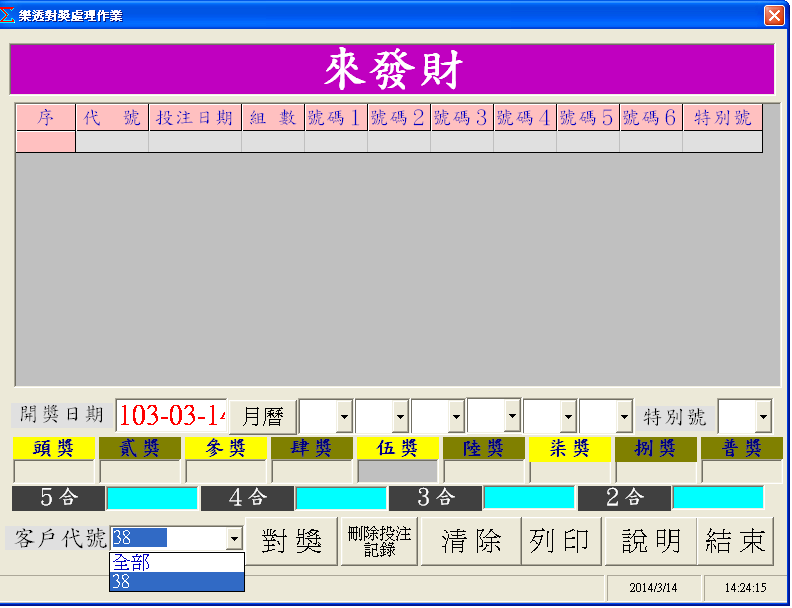Click the 對獎 button
The height and width of the screenshot is (608, 792).
coord(291,541)
